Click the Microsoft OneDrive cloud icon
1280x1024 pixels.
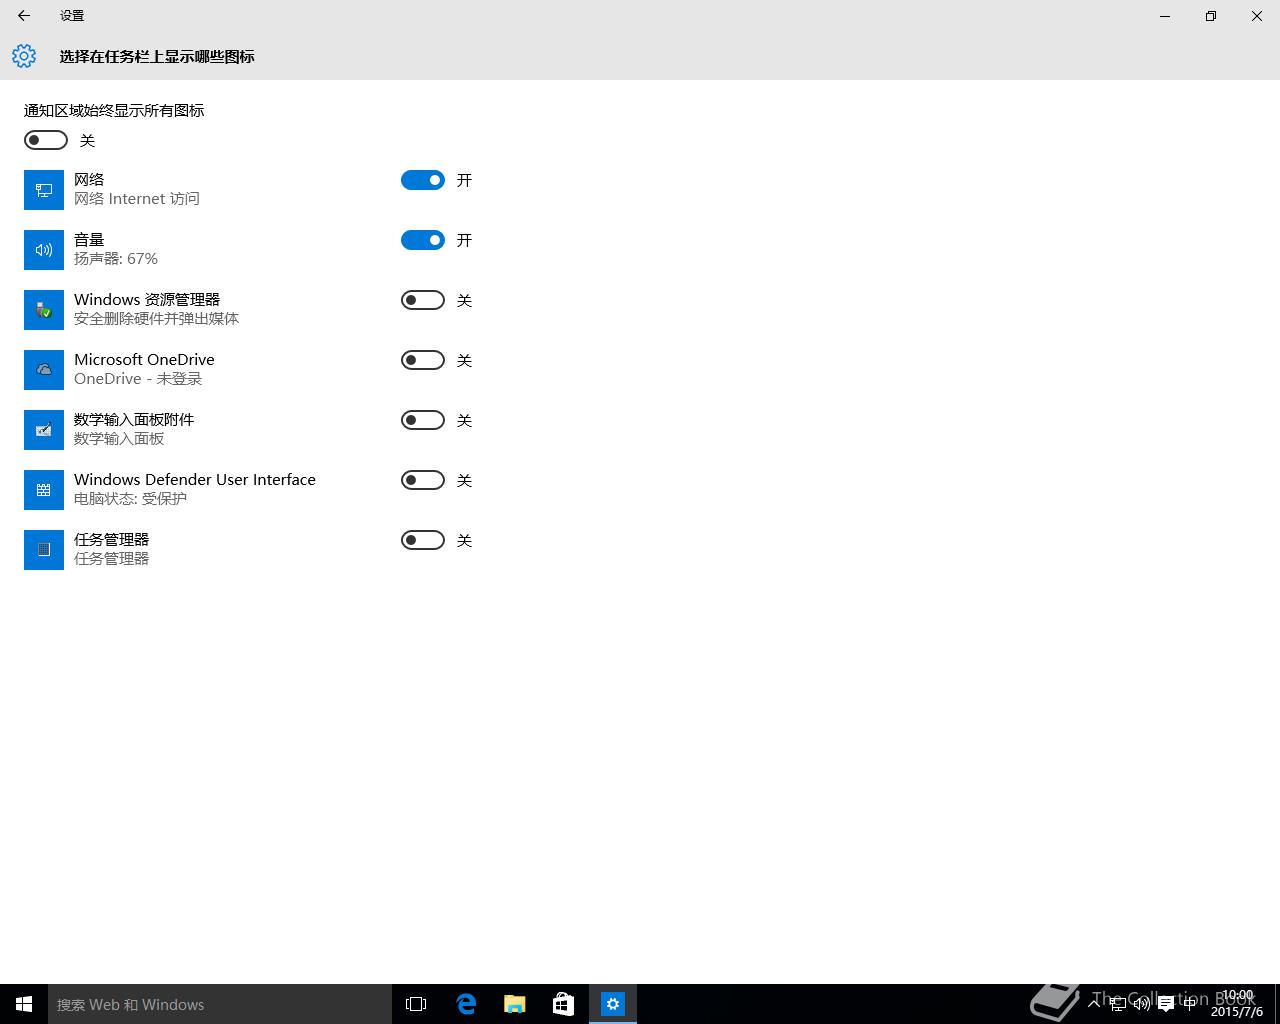tap(44, 370)
